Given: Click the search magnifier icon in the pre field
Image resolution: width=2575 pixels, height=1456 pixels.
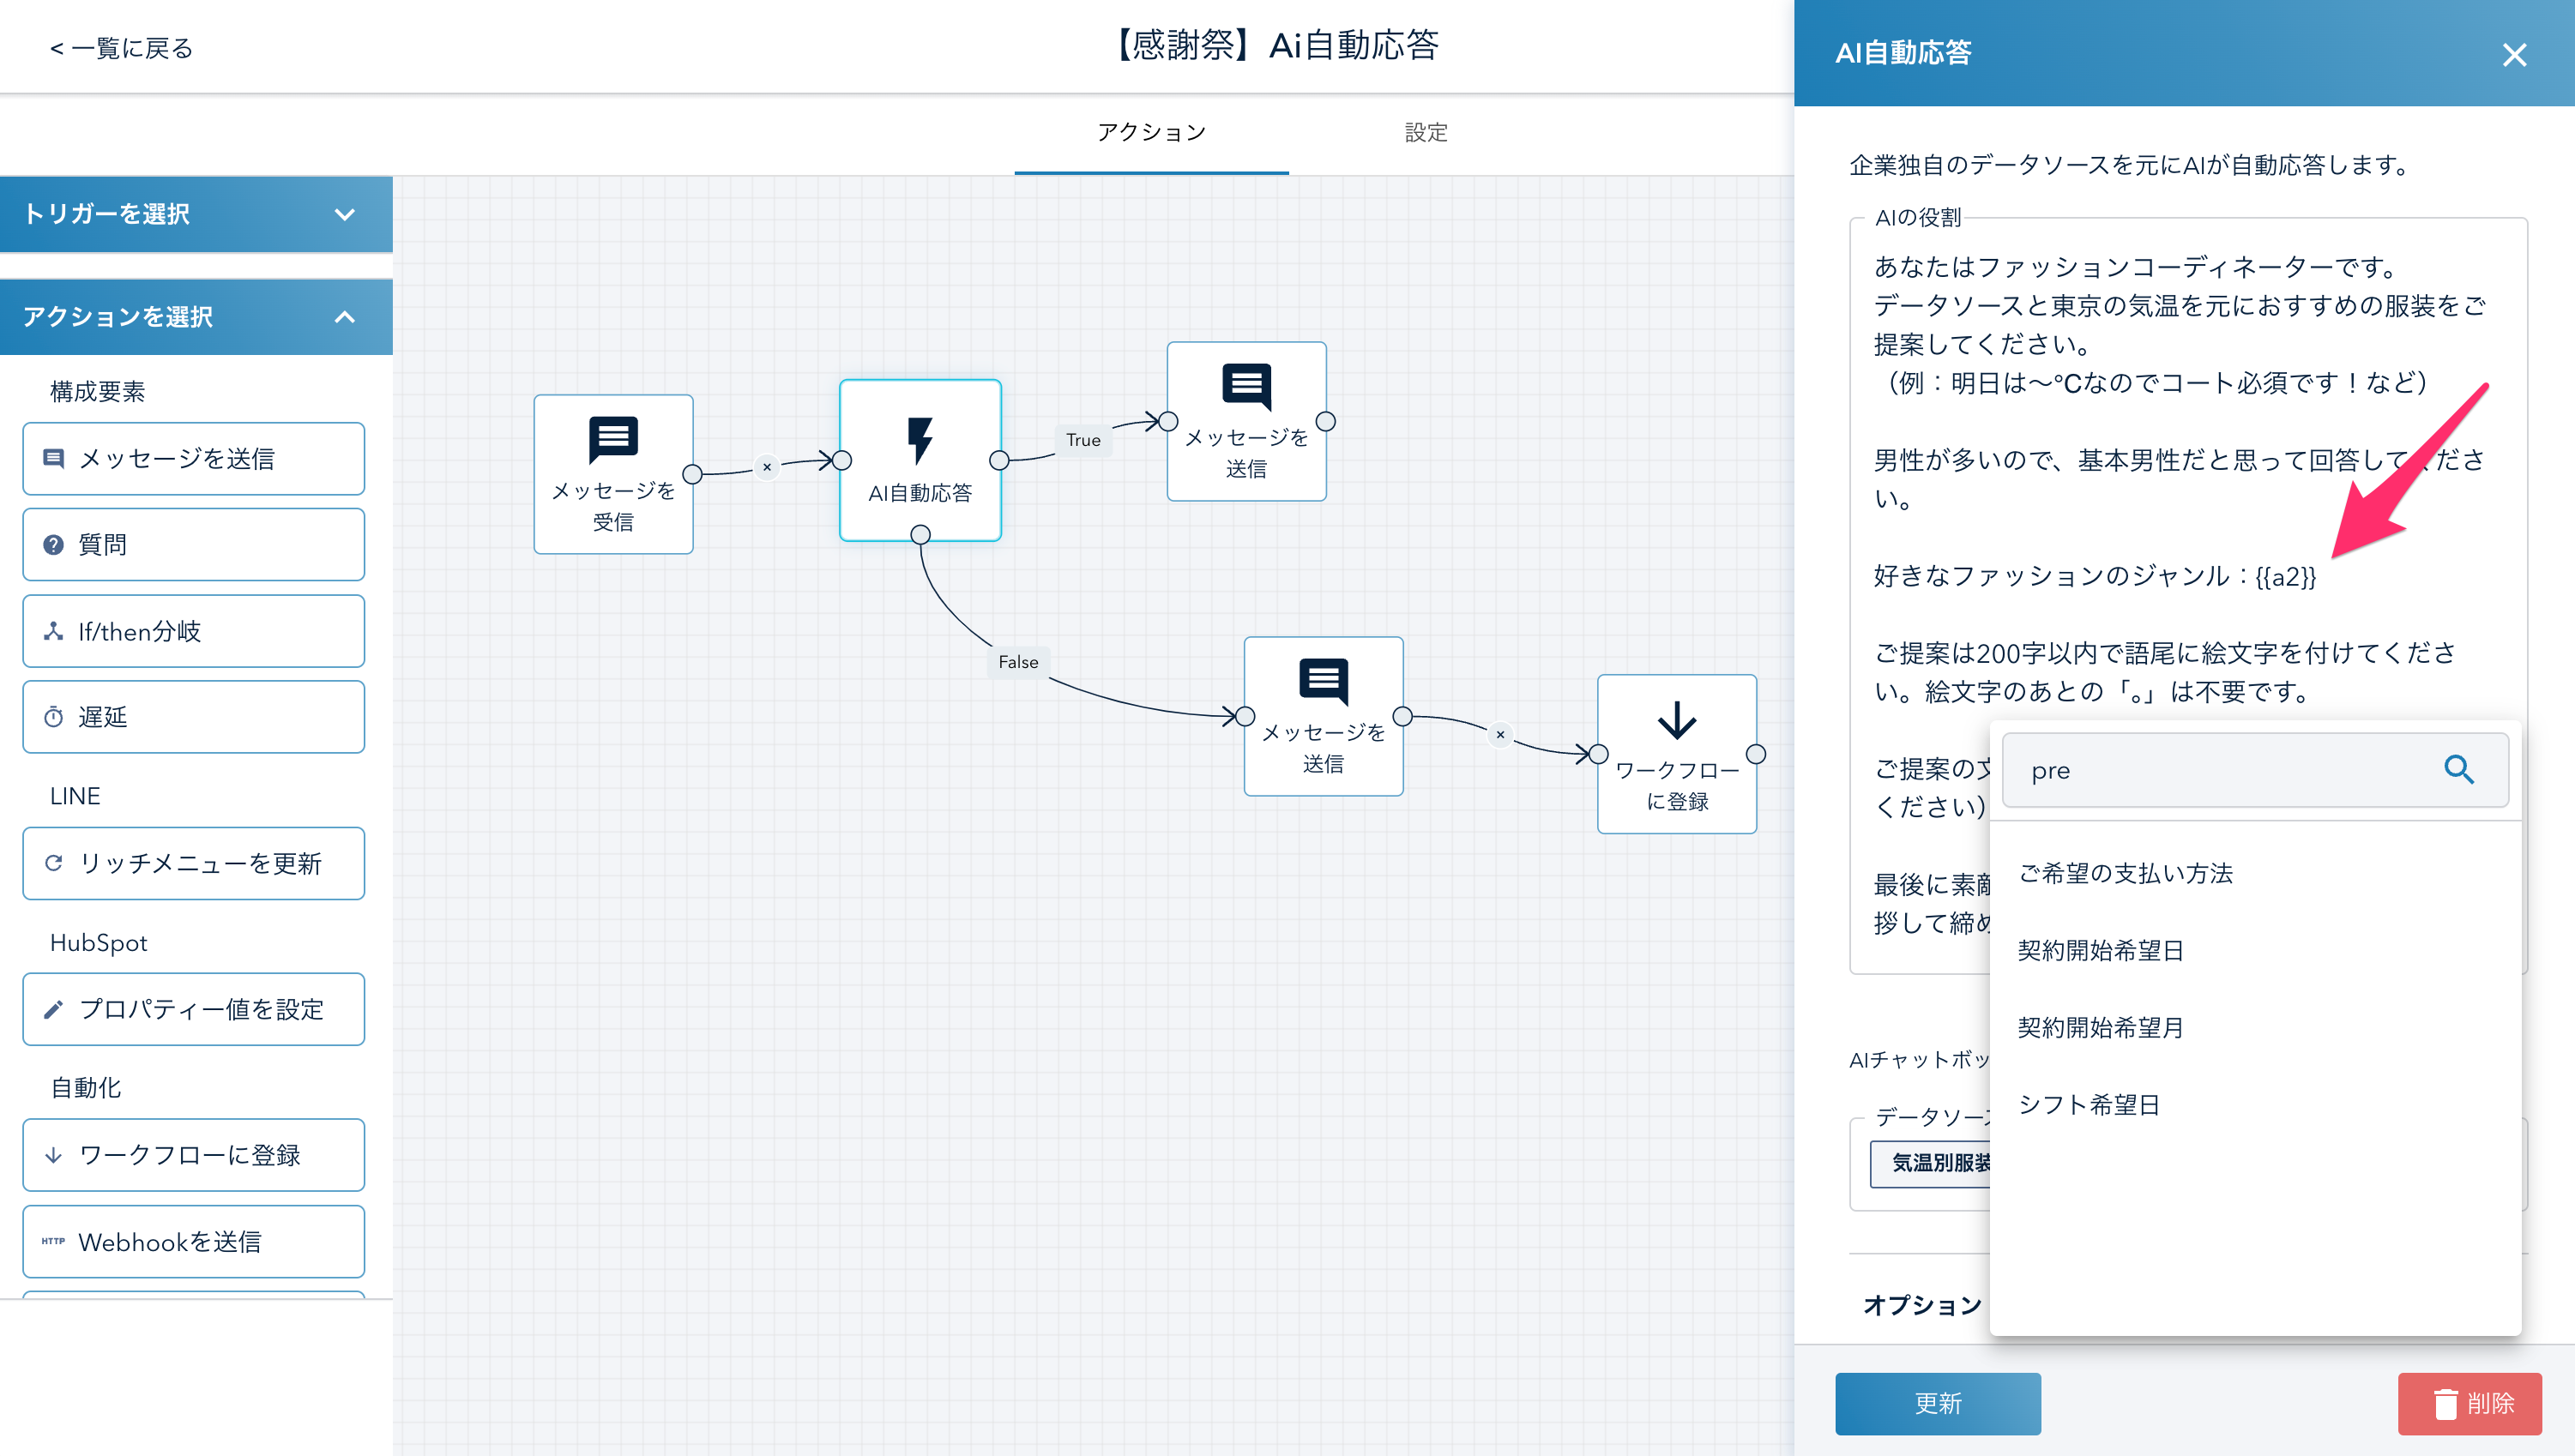Looking at the screenshot, I should click(x=2459, y=770).
